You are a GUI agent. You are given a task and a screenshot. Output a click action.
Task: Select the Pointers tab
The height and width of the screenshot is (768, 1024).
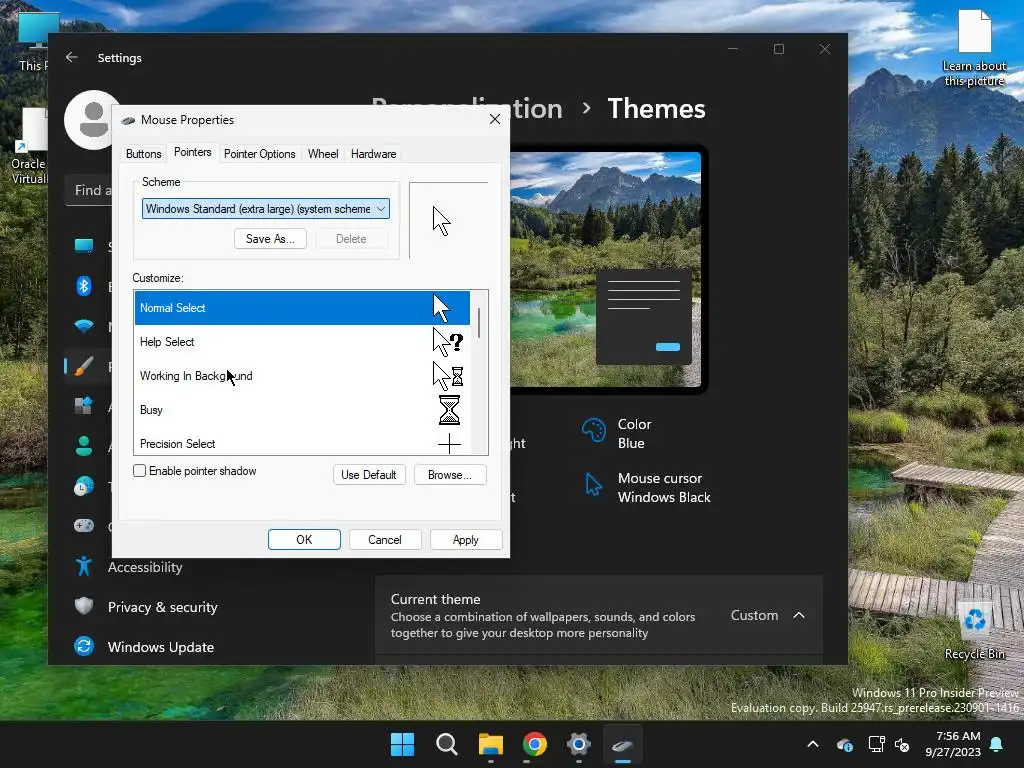[193, 152]
